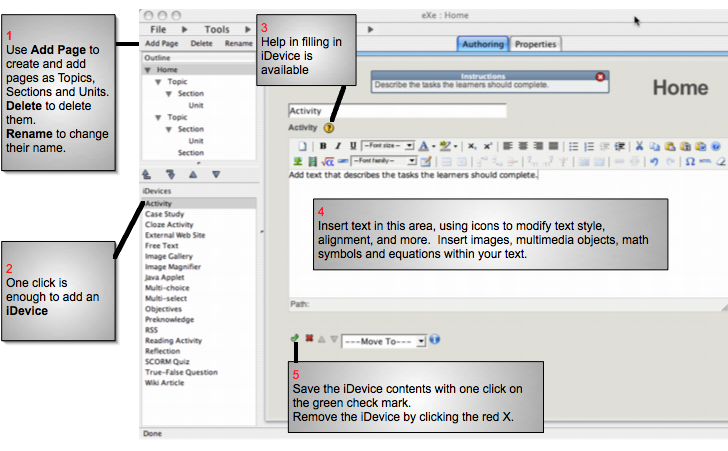The image size is (728, 451).
Task: Undo the last edit
Action: [654, 161]
